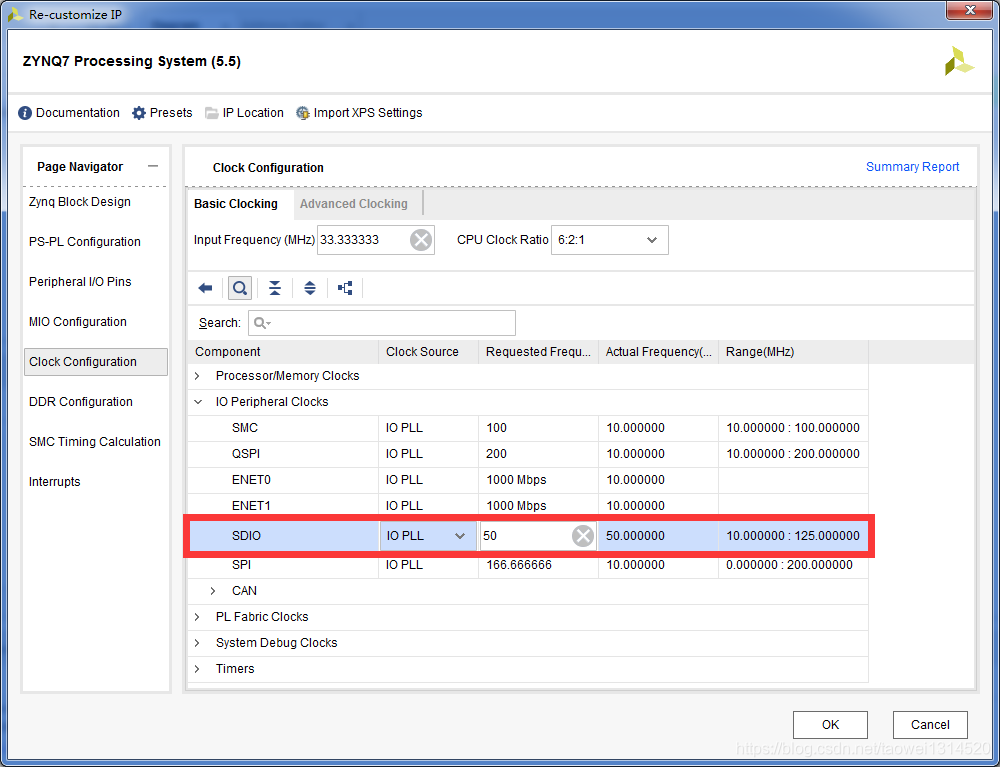Click the Component column header

(283, 352)
